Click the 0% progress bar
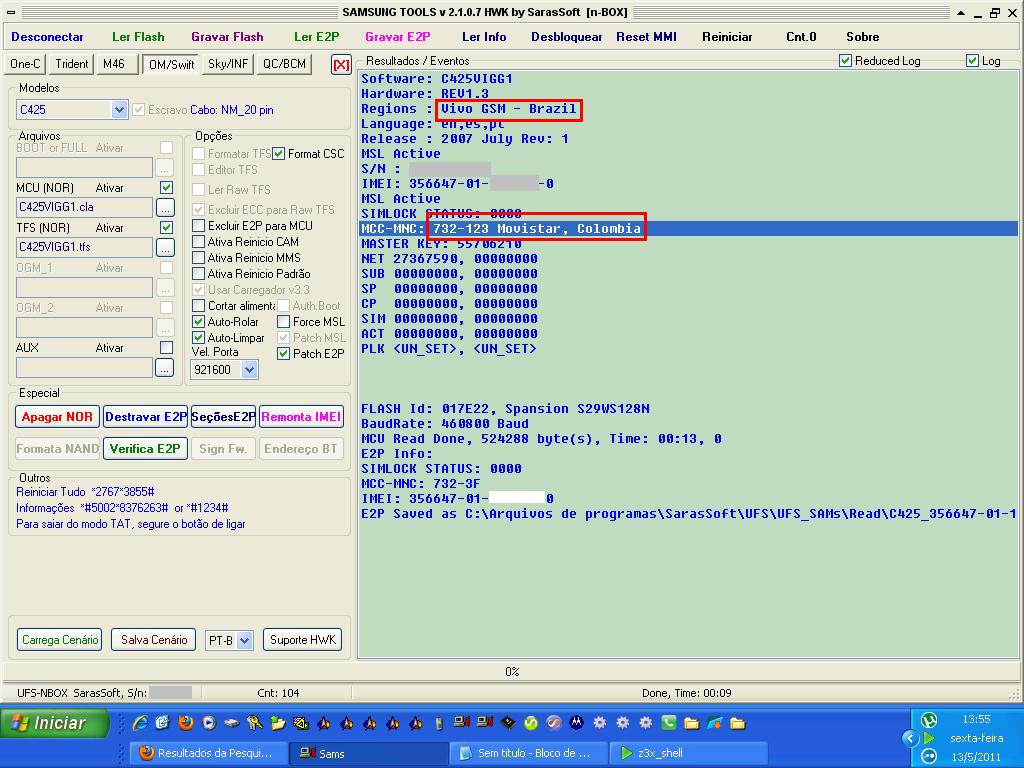1024x768 pixels. pos(512,671)
